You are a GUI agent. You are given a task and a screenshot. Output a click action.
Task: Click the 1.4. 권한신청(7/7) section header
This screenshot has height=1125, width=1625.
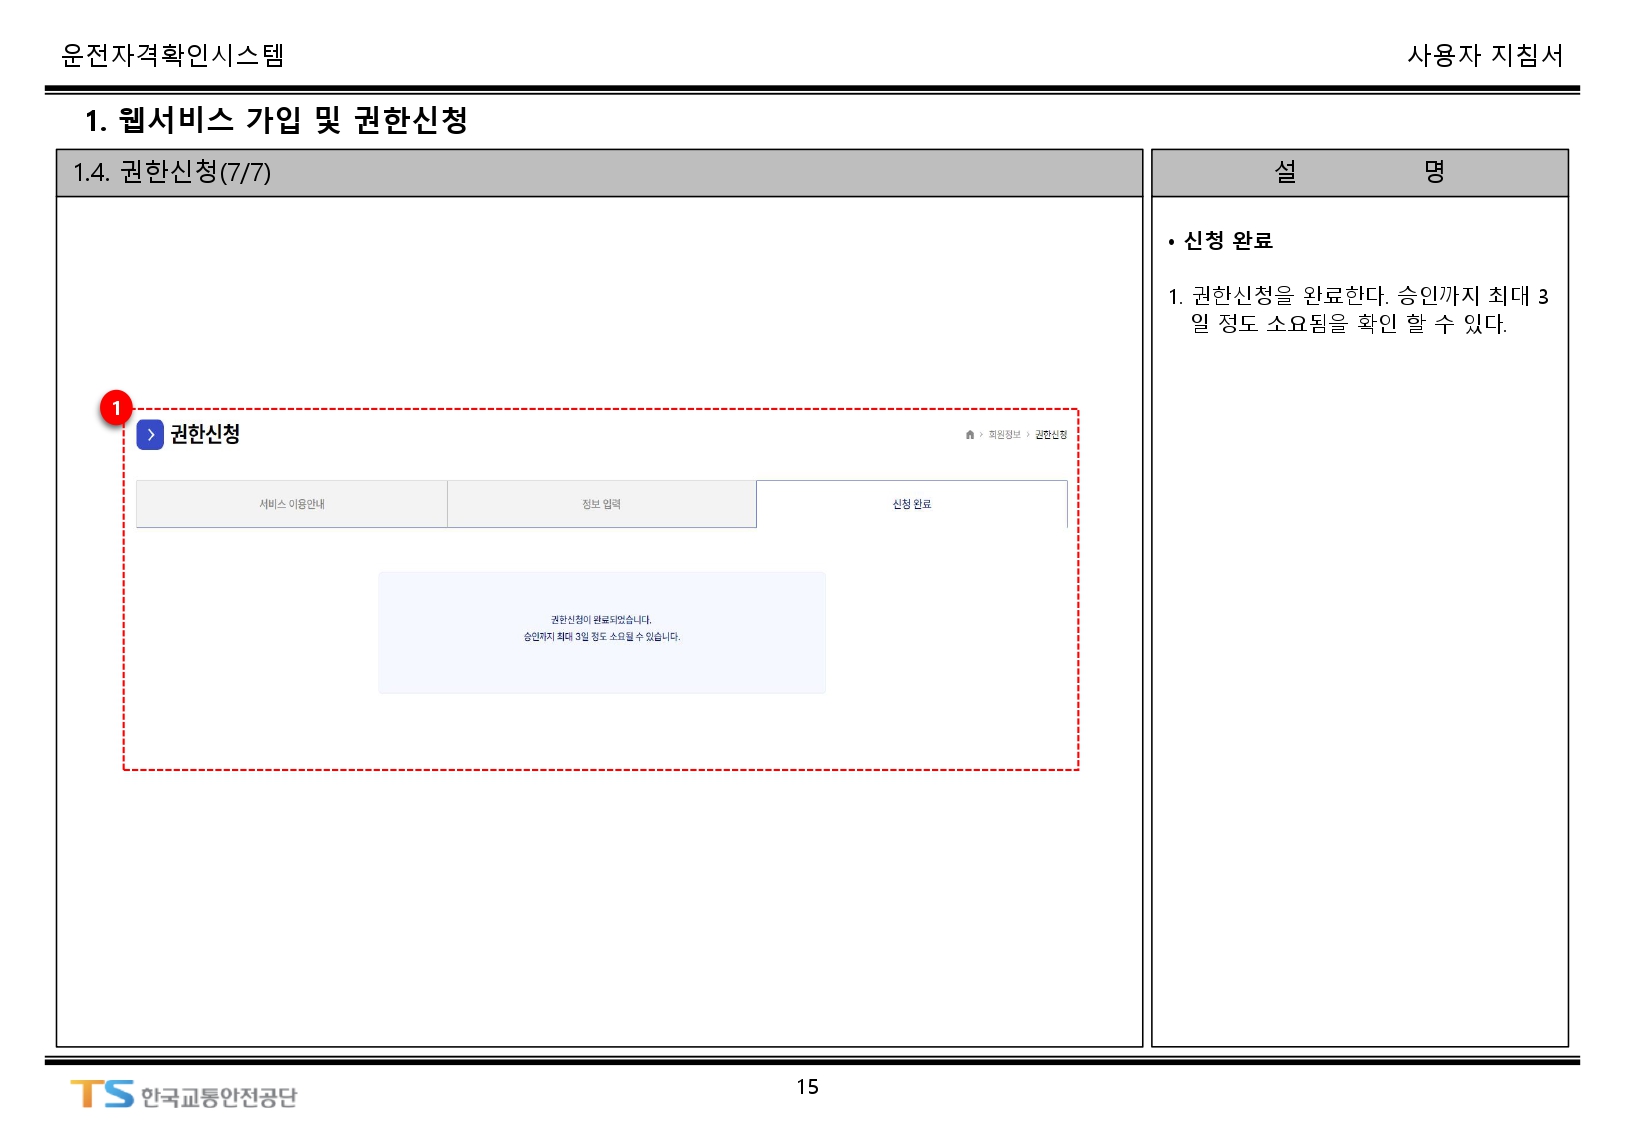172,172
